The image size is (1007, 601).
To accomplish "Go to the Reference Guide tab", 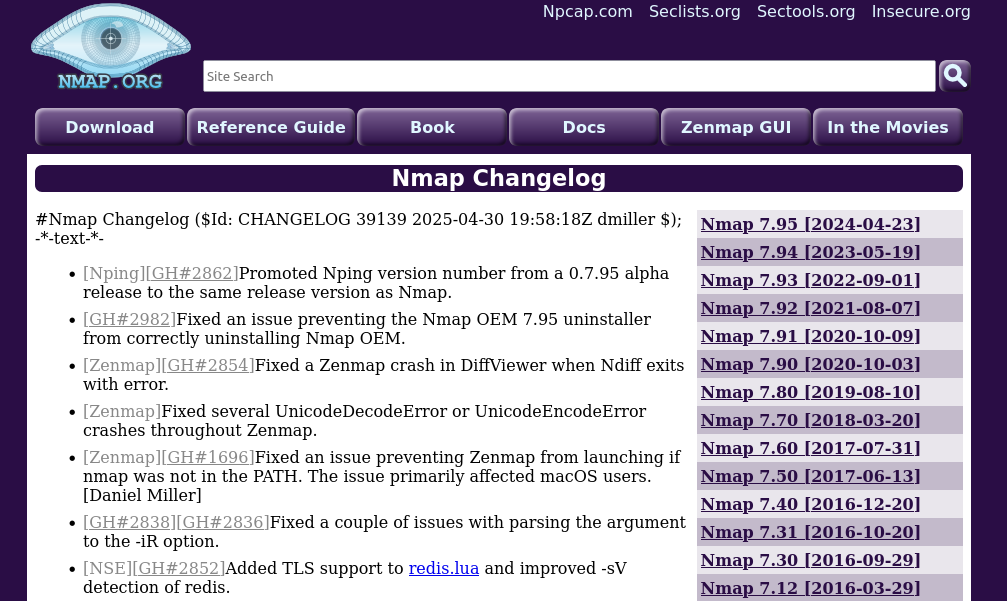I will point(271,127).
